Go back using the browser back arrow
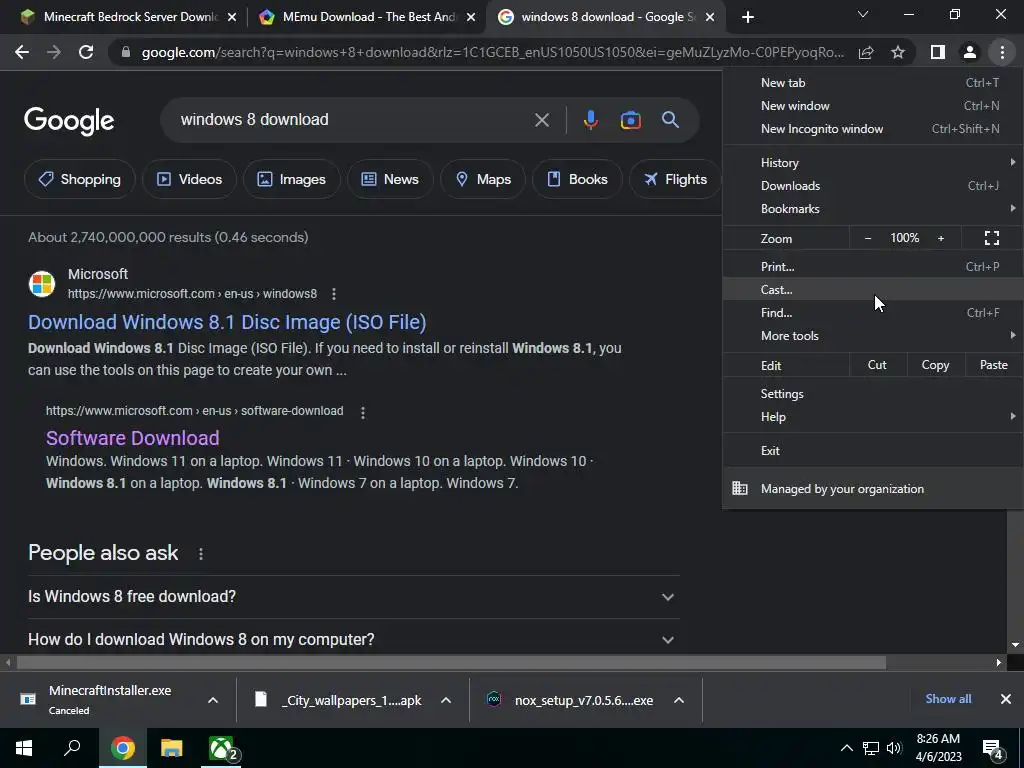This screenshot has height=768, width=1024. click(x=22, y=52)
